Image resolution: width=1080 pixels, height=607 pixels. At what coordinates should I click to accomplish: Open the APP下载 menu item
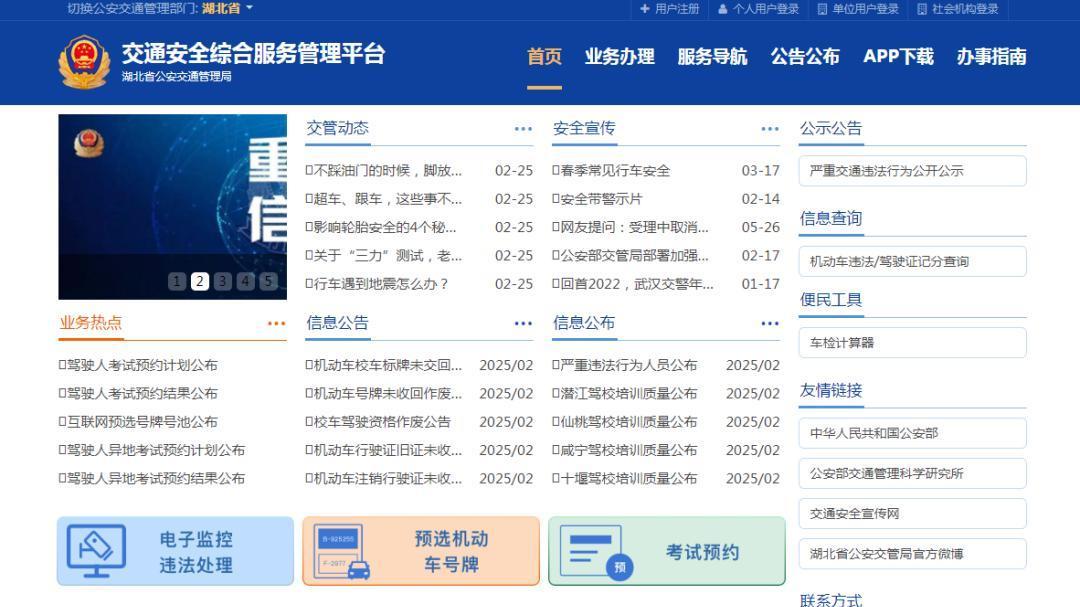[898, 57]
